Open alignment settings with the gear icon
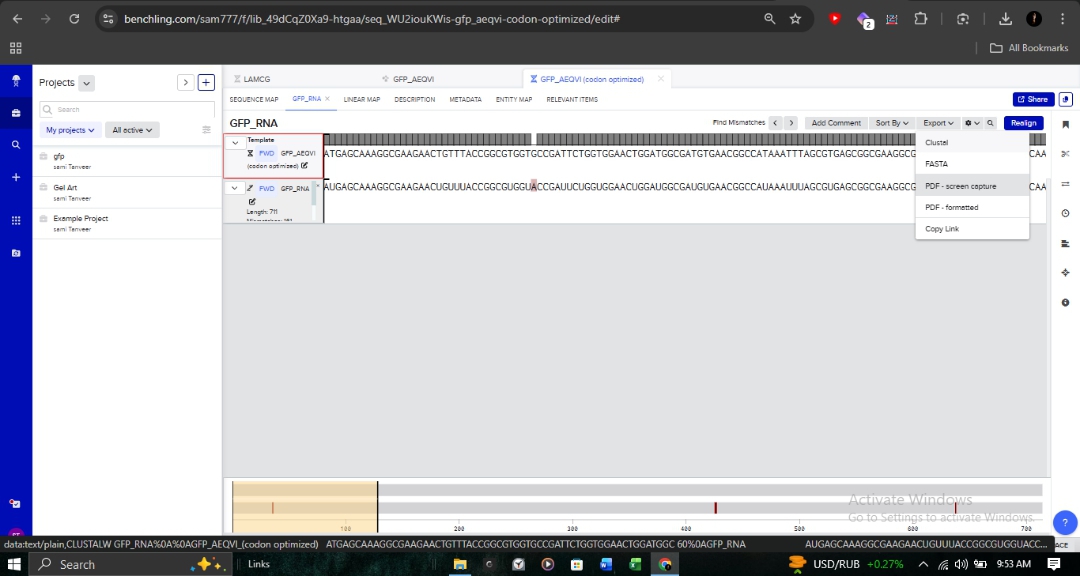1080x576 pixels. pyautogui.click(x=967, y=122)
